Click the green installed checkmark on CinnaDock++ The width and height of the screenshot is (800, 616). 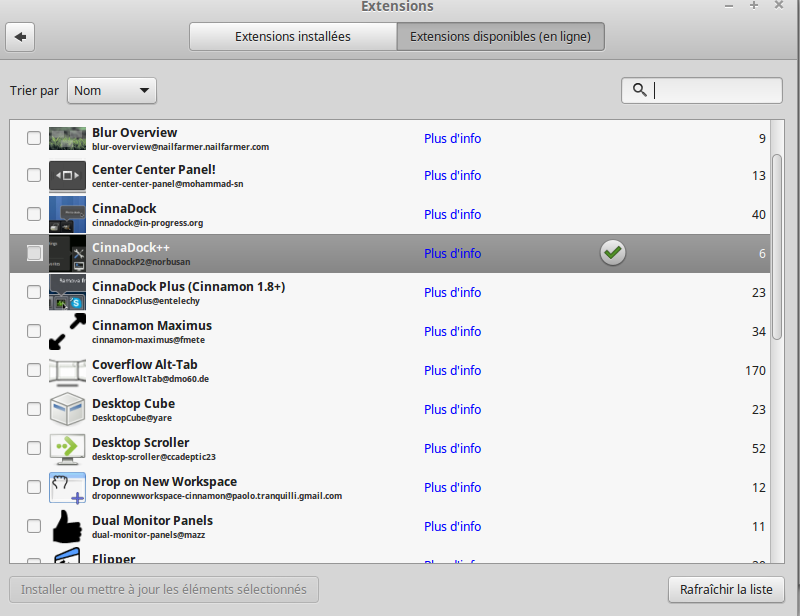[613, 253]
